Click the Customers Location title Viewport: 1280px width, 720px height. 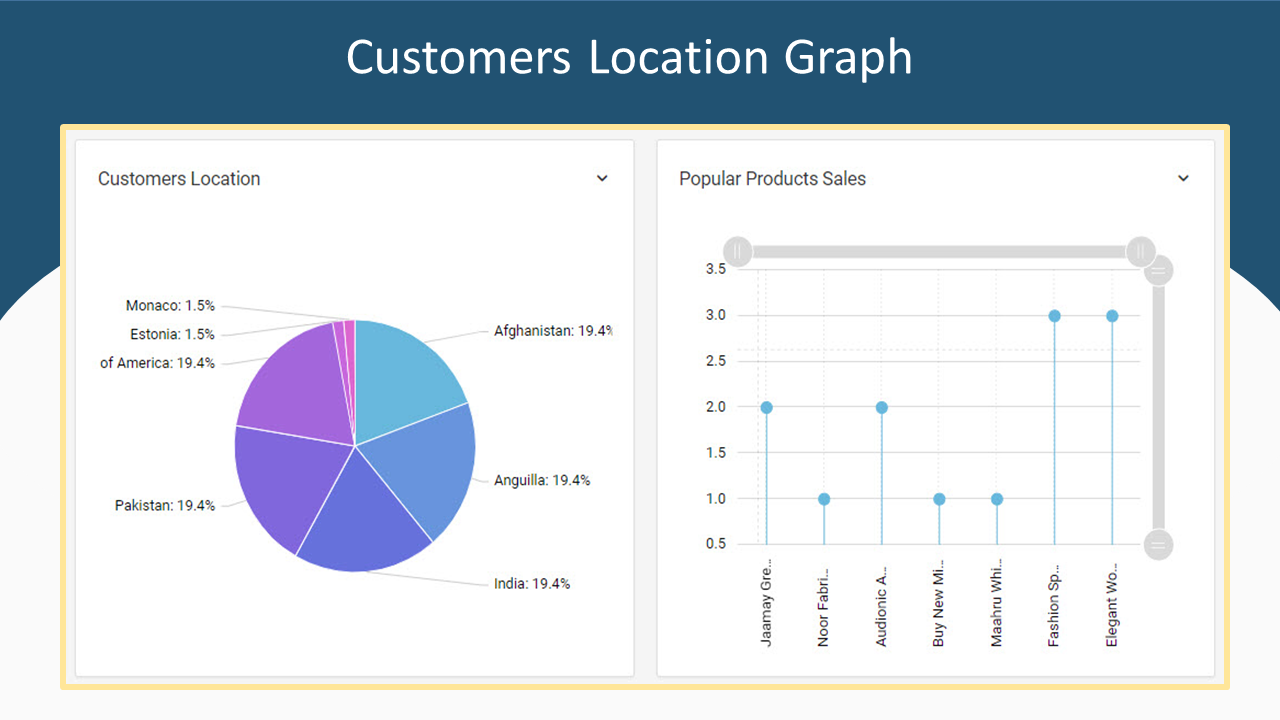(179, 178)
